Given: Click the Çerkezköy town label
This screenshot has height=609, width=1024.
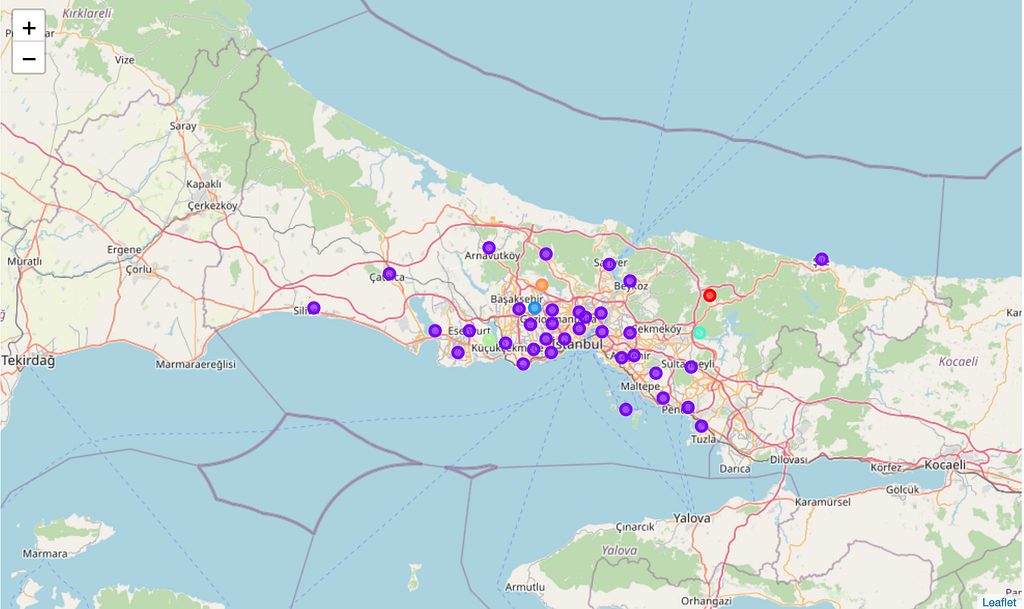Looking at the screenshot, I should pyautogui.click(x=212, y=206).
